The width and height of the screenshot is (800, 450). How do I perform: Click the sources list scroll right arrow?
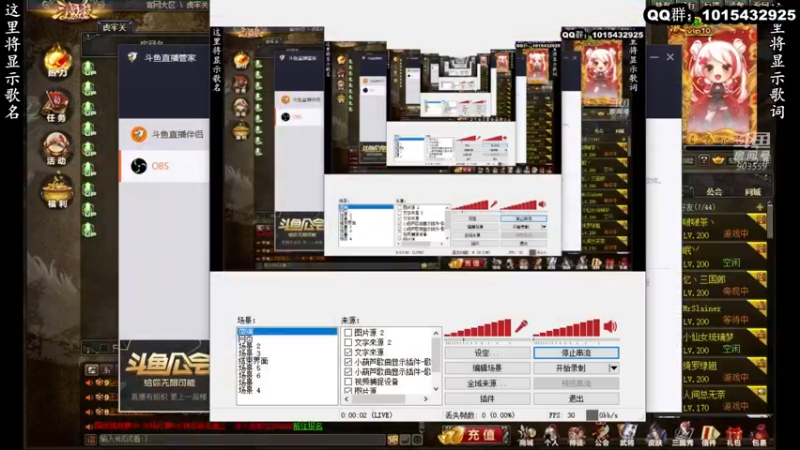coord(426,399)
